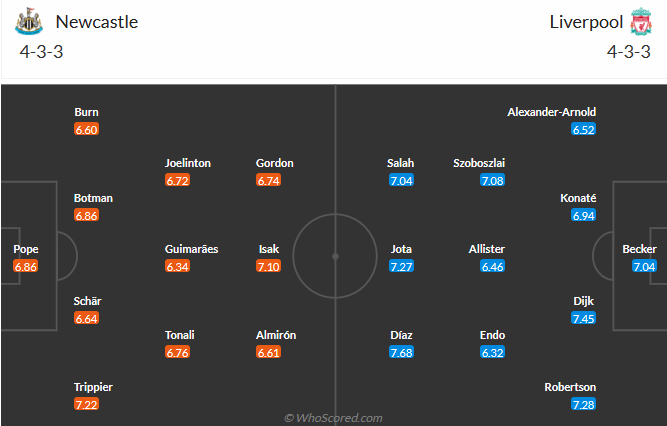This screenshot has height=426, width=667.
Task: Open the Newcastle team name link
Action: point(97,22)
